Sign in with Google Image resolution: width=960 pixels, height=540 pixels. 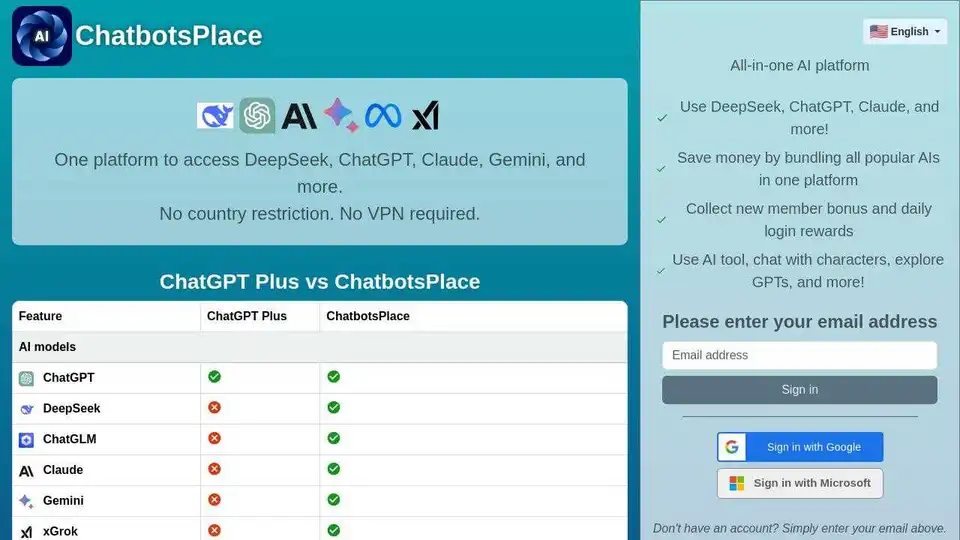tap(799, 447)
